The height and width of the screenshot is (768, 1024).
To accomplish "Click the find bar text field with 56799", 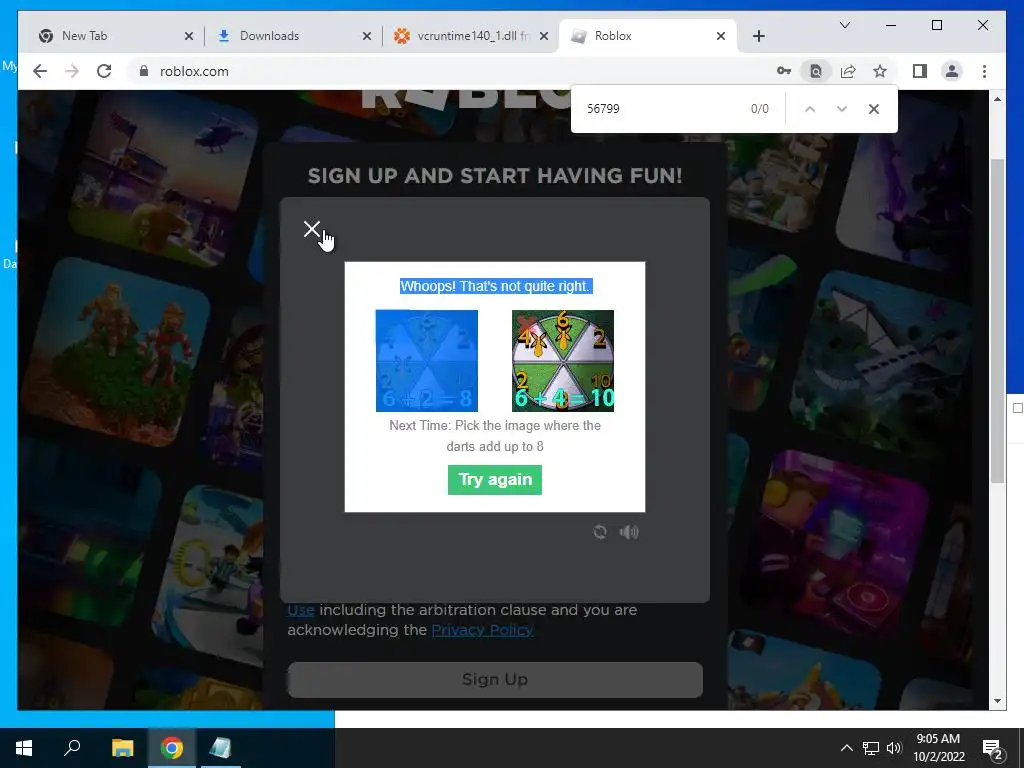I will (660, 109).
